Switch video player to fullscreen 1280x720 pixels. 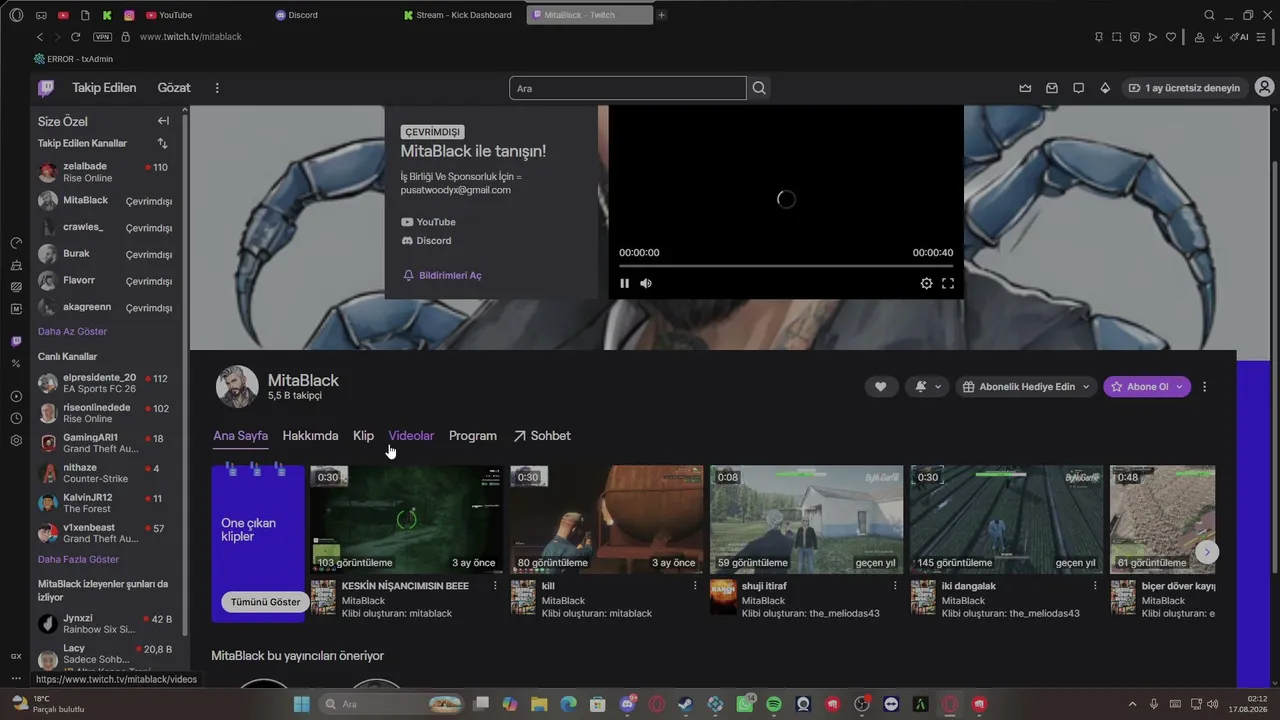click(948, 283)
